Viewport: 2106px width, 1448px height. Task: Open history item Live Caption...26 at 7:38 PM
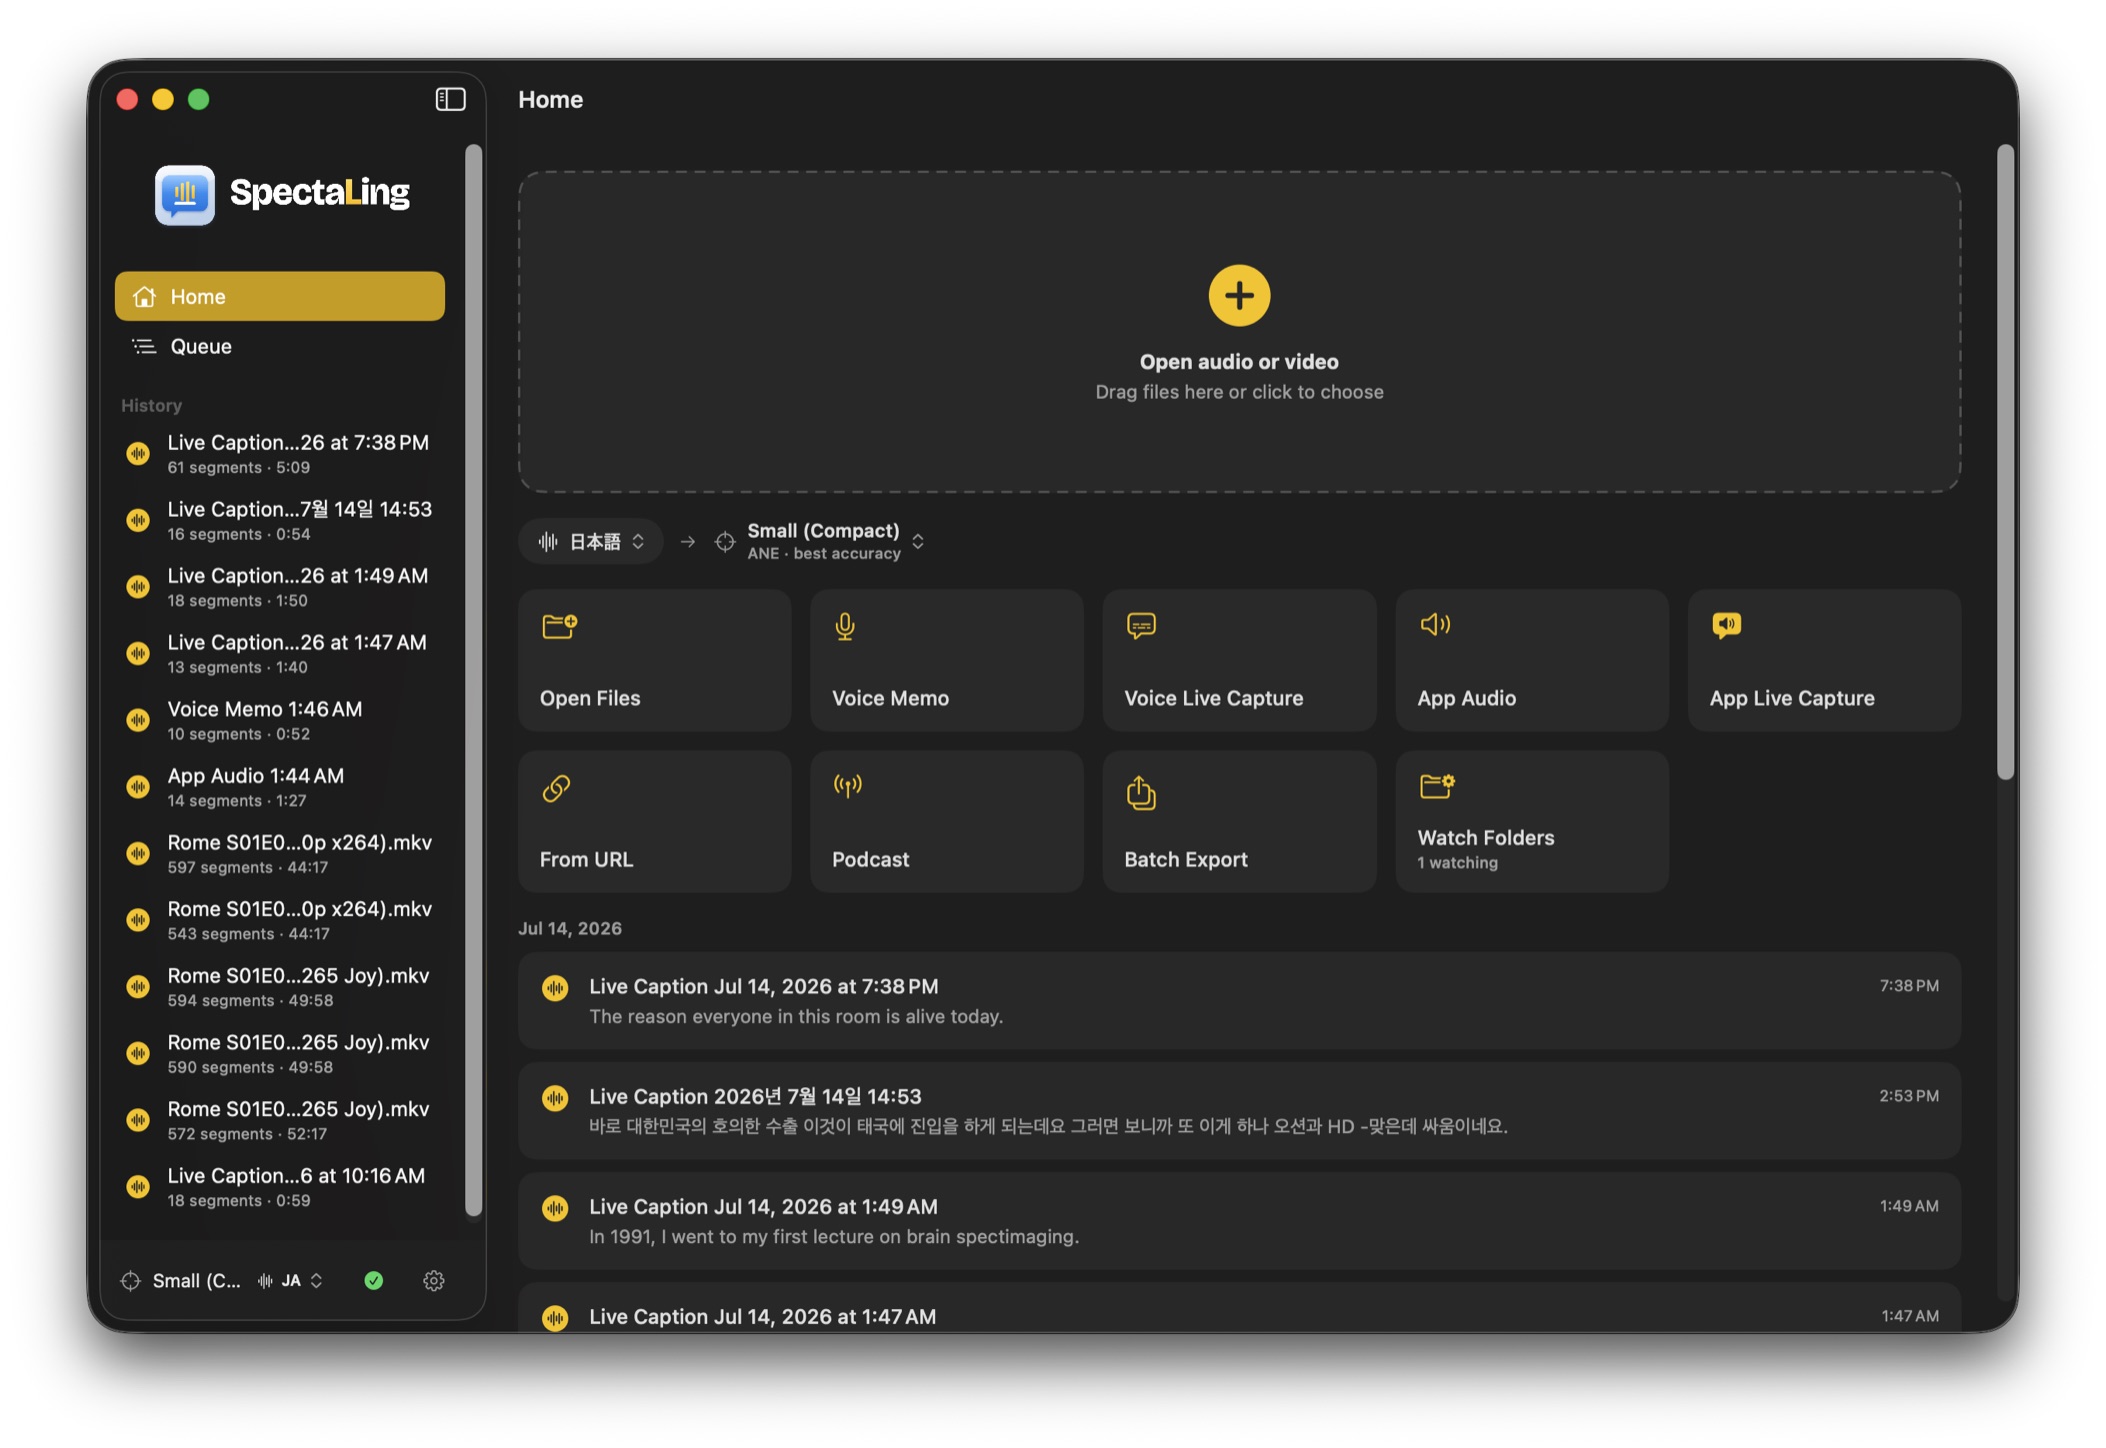(x=280, y=453)
